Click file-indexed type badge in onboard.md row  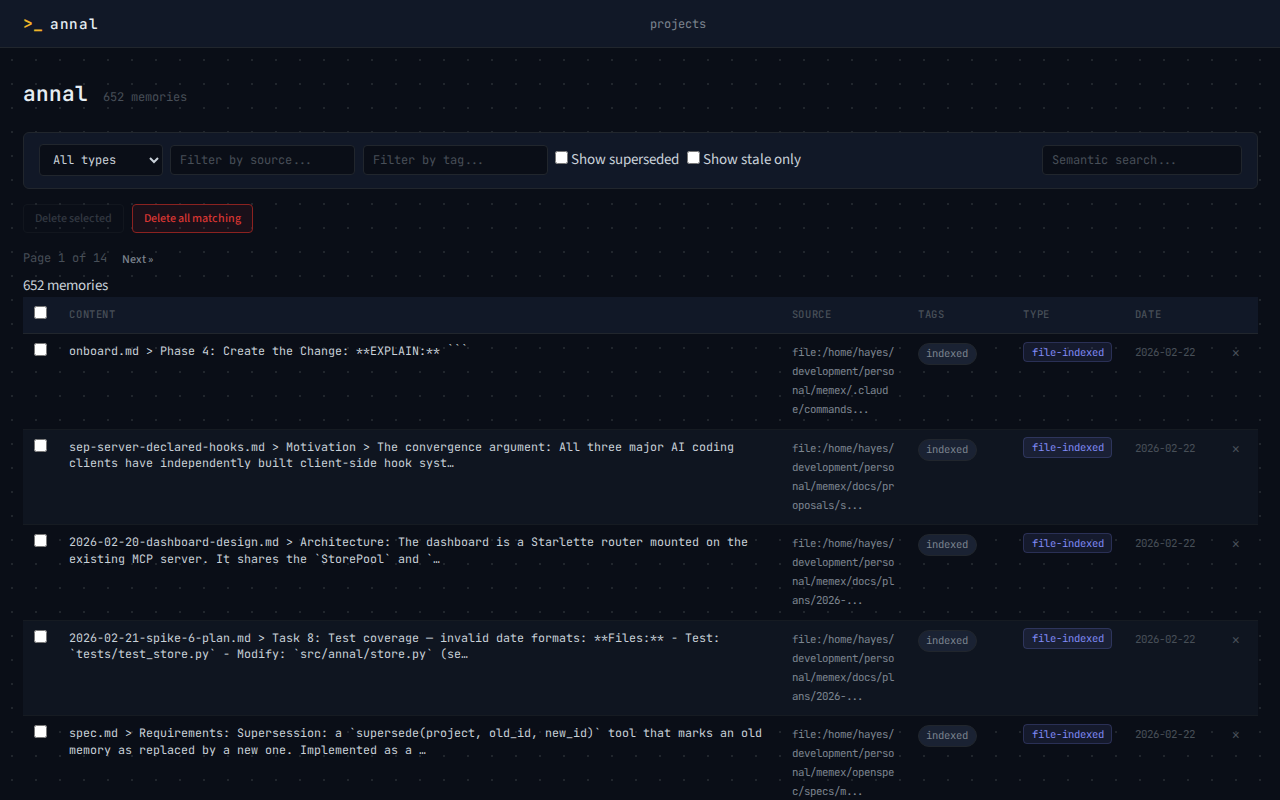(1067, 352)
